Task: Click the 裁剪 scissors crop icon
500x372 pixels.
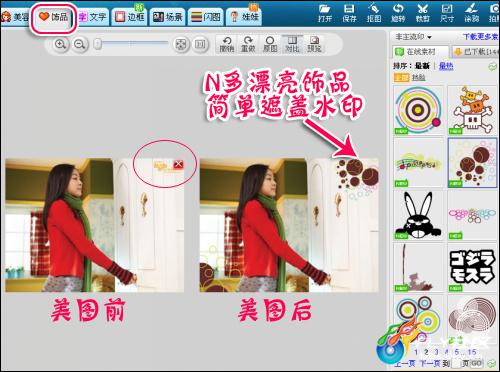Action: coord(422,13)
